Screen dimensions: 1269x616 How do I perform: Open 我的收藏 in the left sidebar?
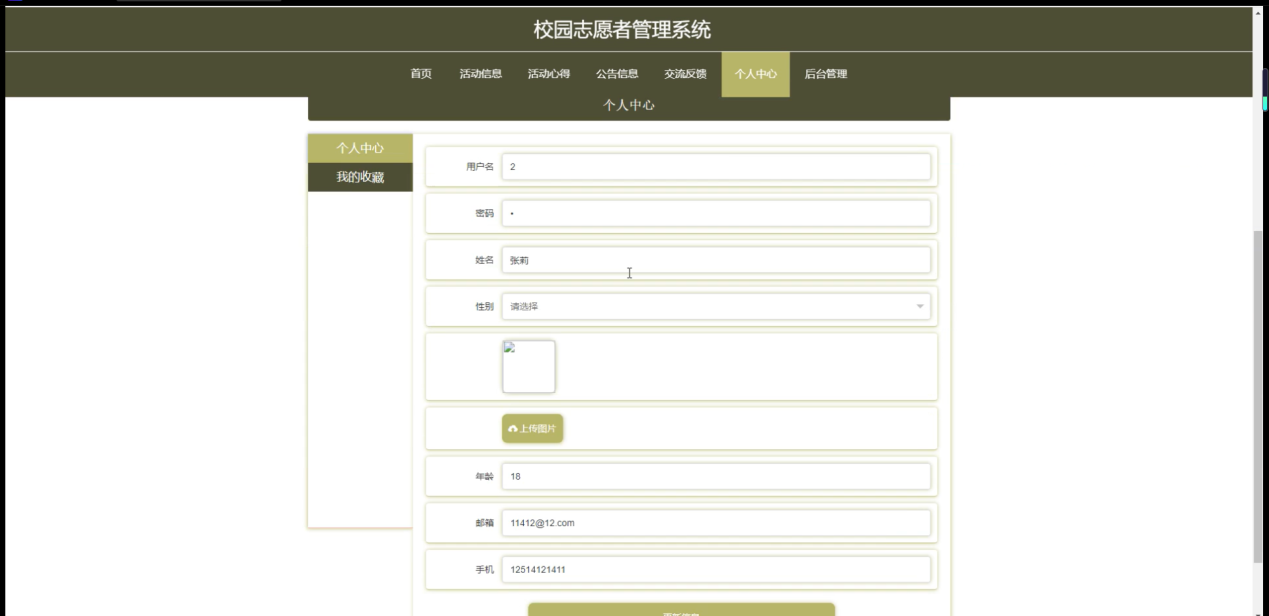(x=360, y=177)
